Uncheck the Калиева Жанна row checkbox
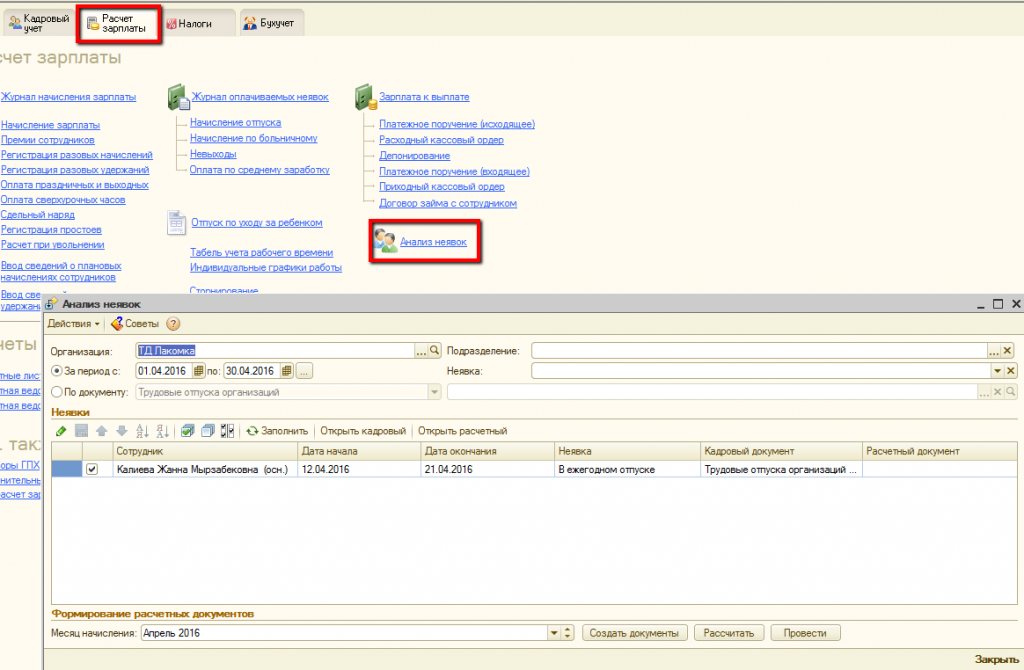 click(x=93, y=469)
